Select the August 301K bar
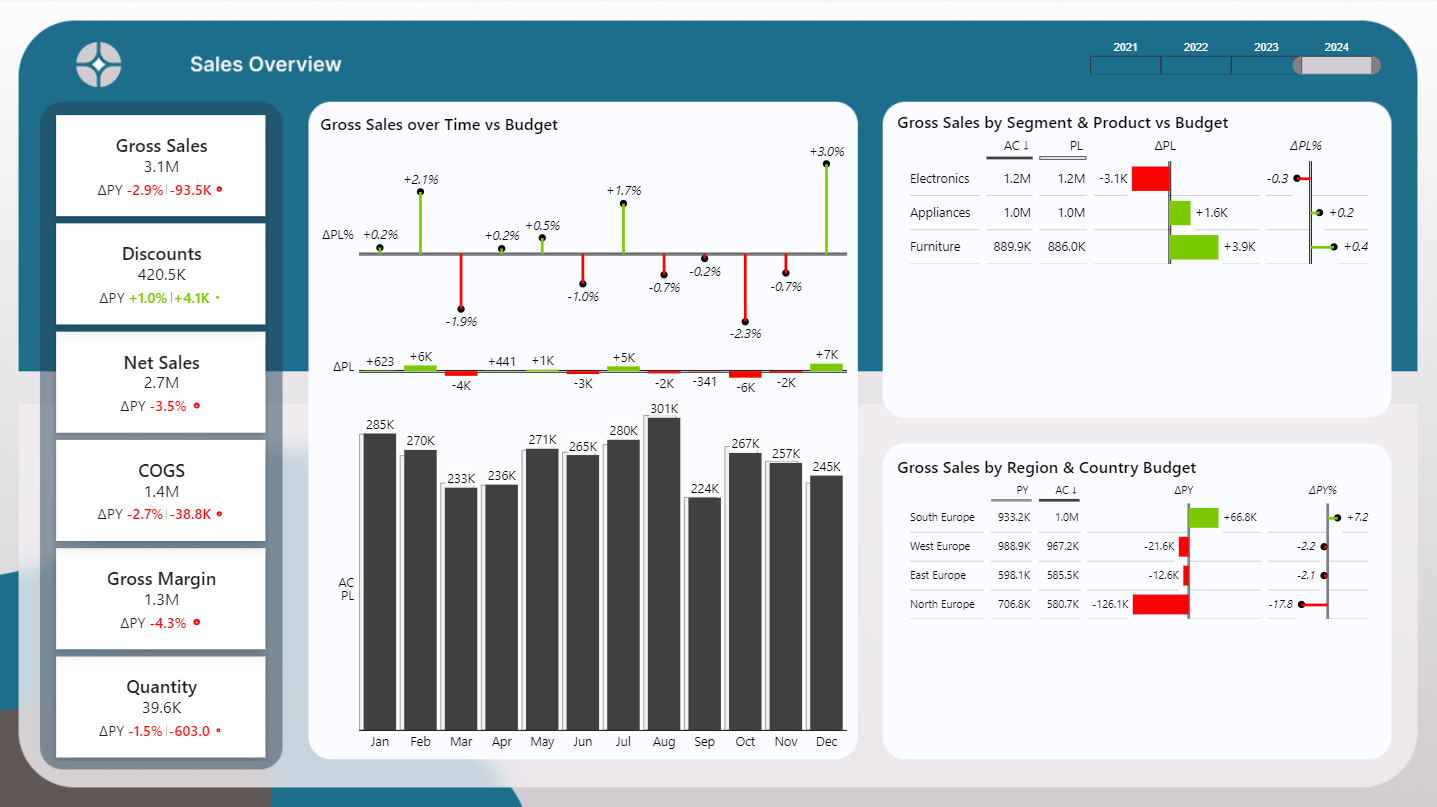 664,574
